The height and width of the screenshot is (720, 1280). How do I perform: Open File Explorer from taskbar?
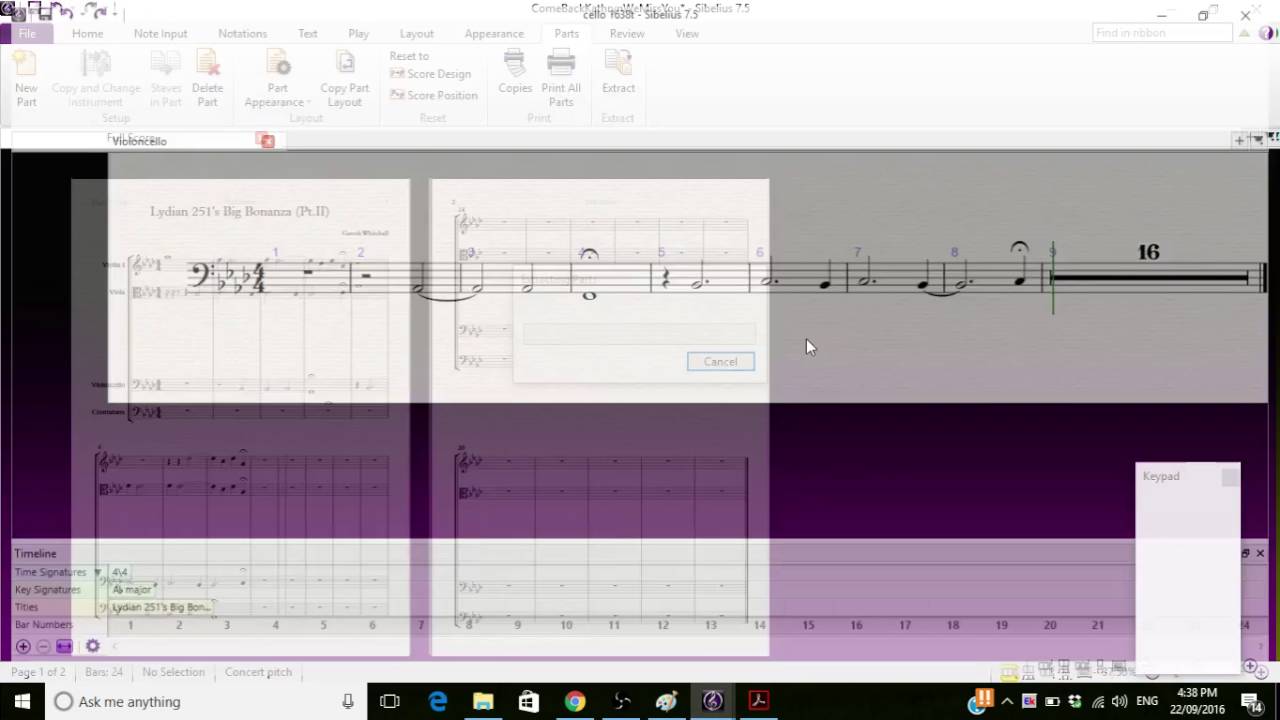click(483, 701)
